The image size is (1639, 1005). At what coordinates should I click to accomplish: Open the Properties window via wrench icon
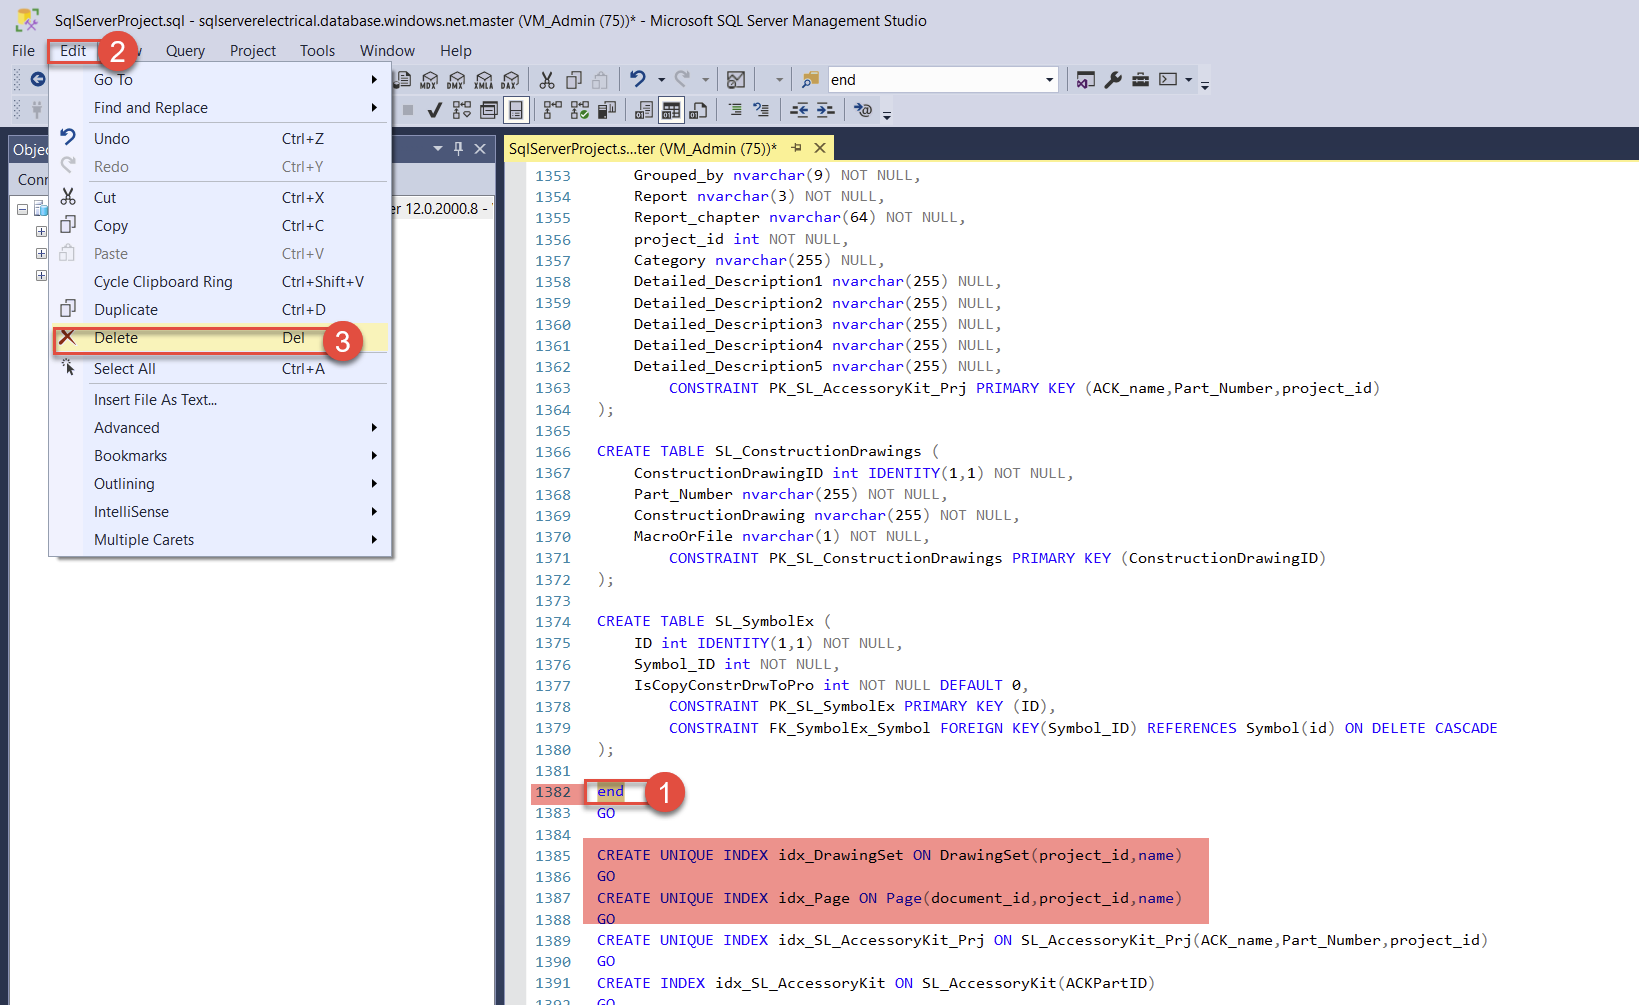pyautogui.click(x=1113, y=79)
